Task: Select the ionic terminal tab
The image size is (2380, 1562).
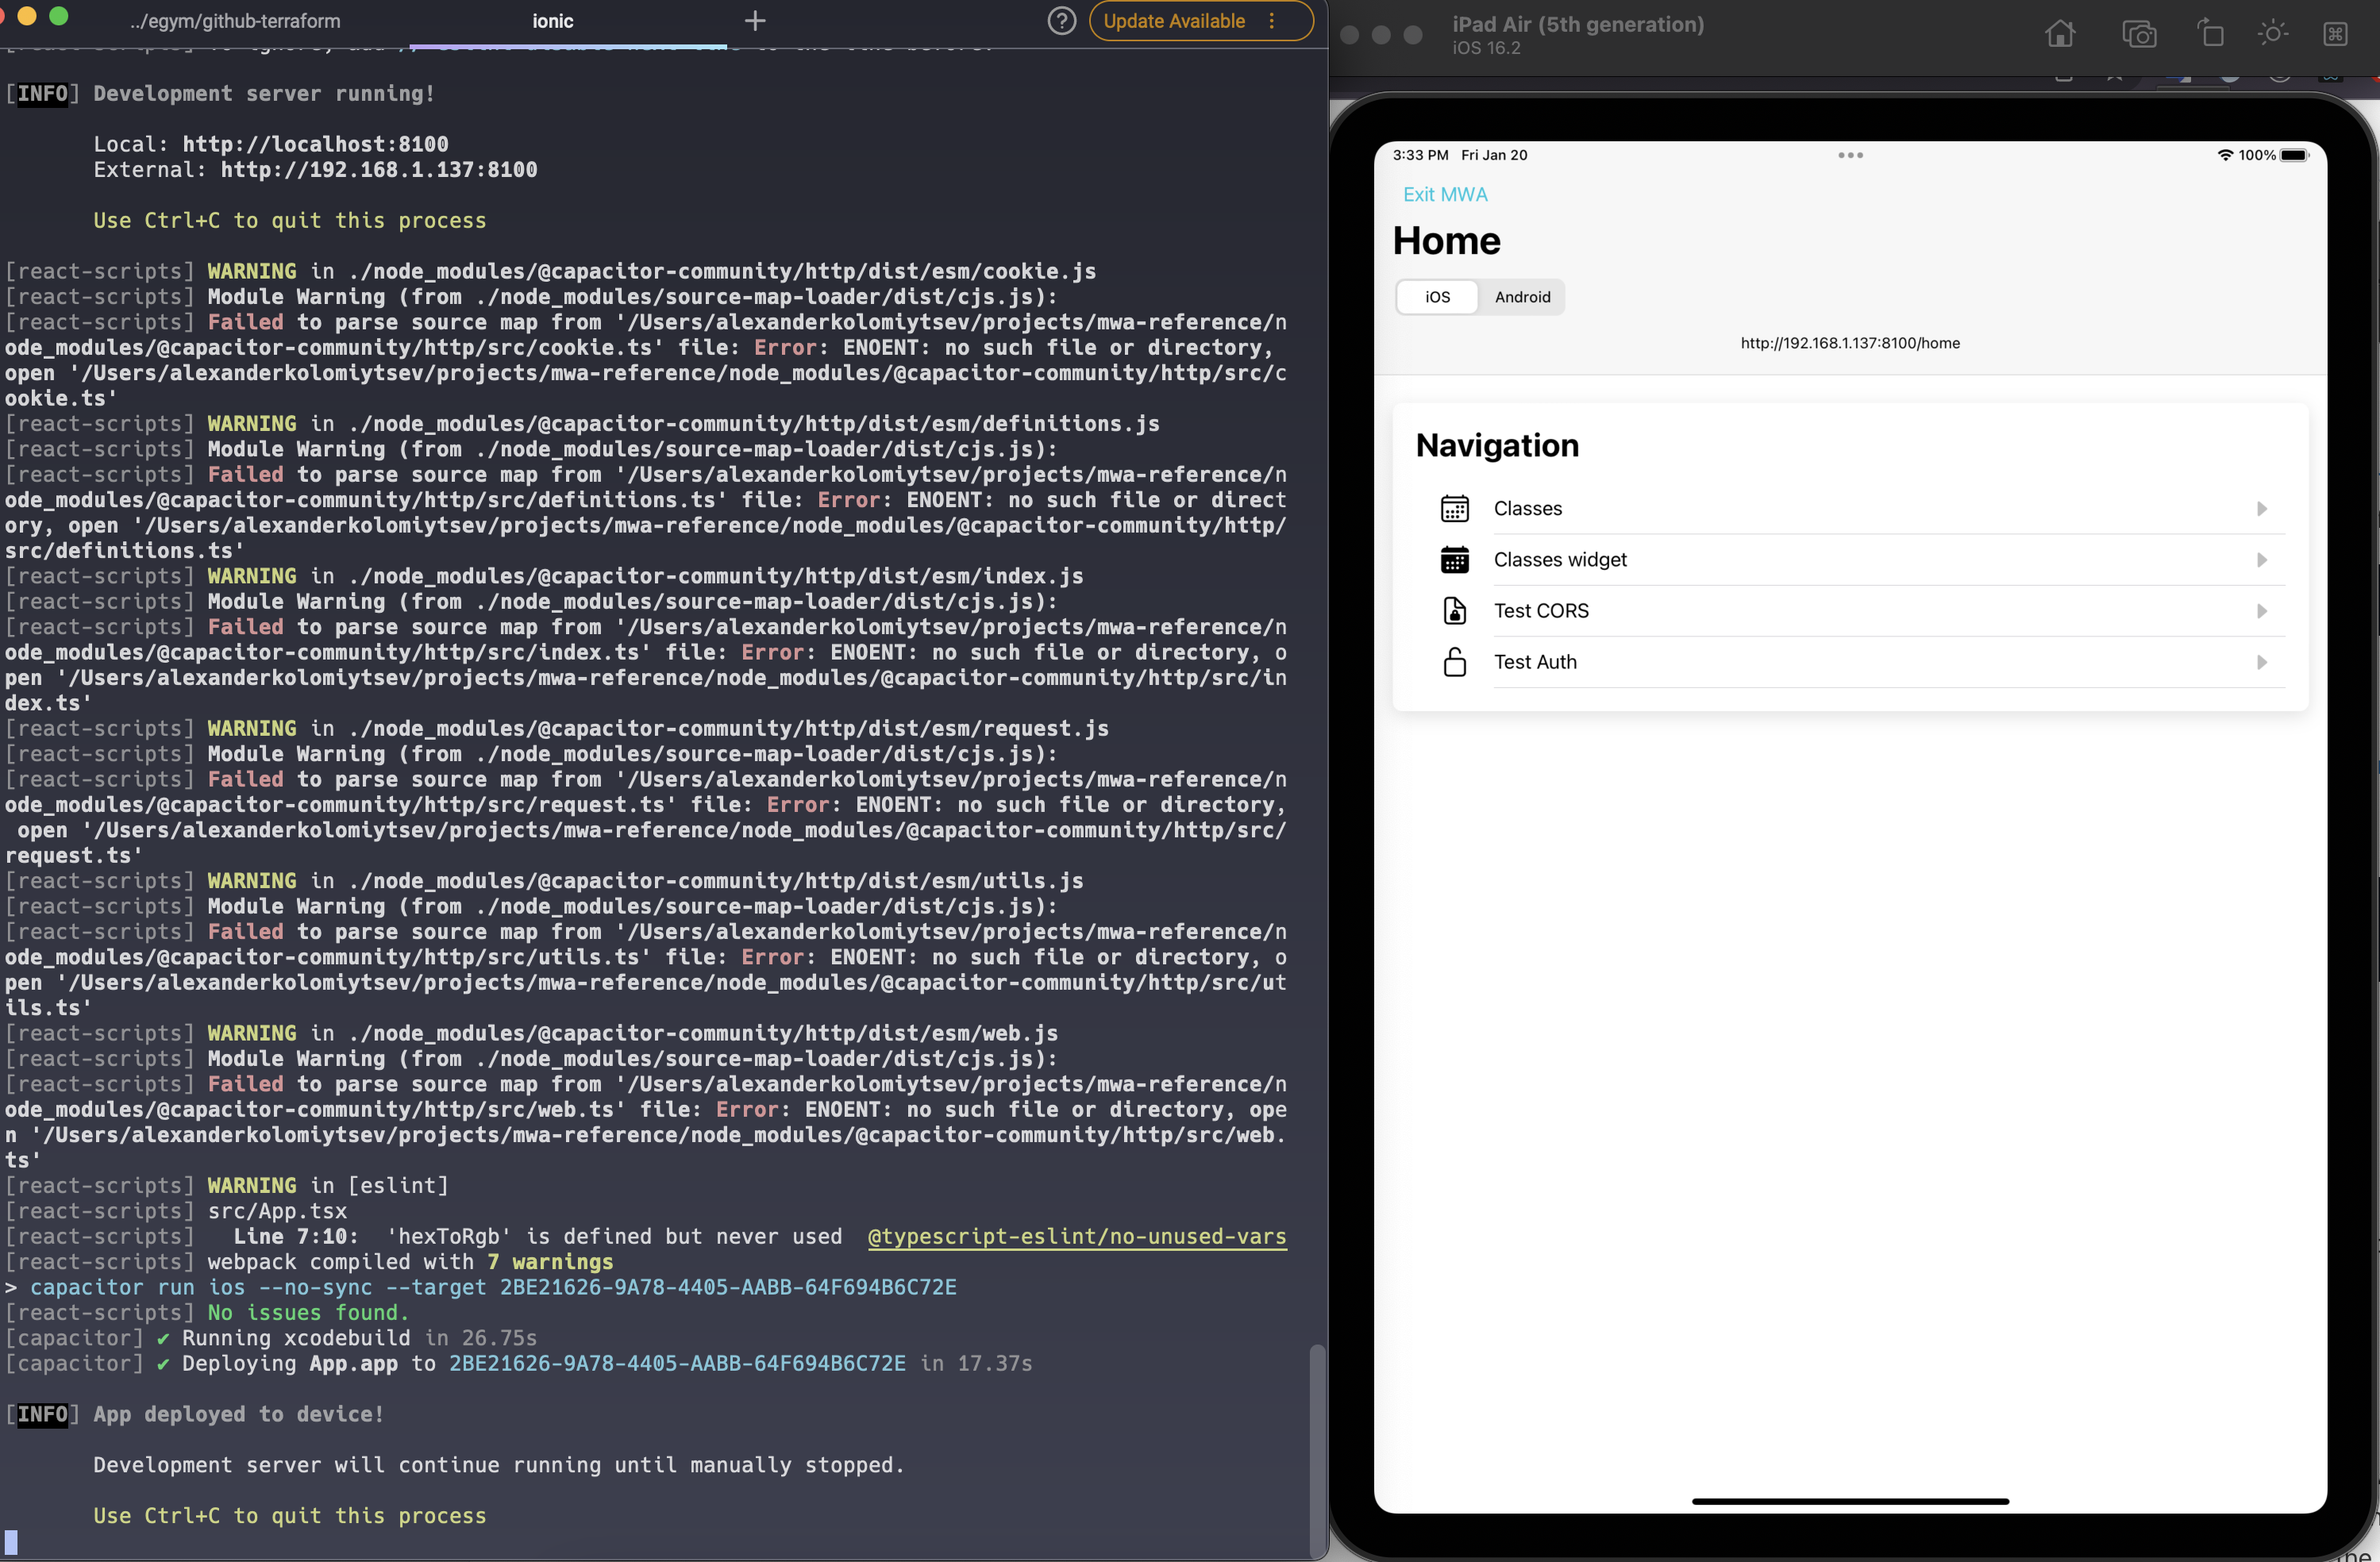Action: 552,21
